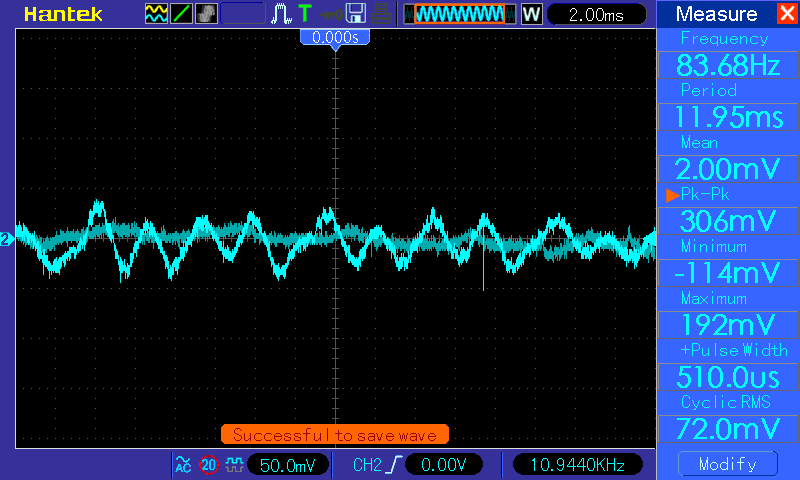Select the Pk-Pk measurement value 306mV
Viewport: 800px width, 480px height.
tap(728, 221)
